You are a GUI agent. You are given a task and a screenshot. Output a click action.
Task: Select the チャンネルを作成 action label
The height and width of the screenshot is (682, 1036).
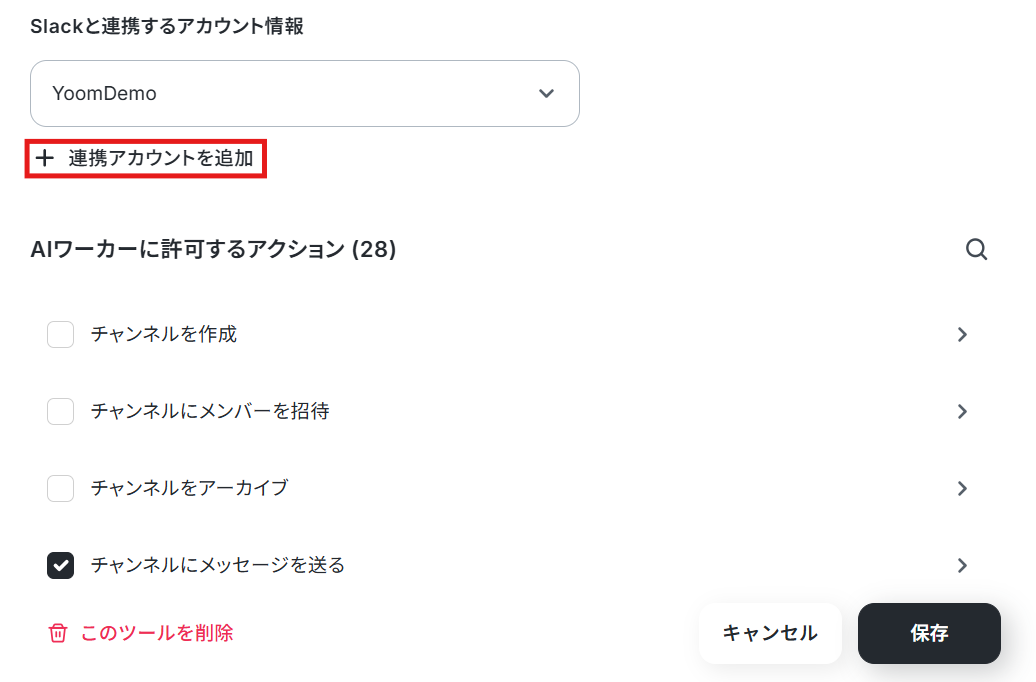(x=164, y=334)
